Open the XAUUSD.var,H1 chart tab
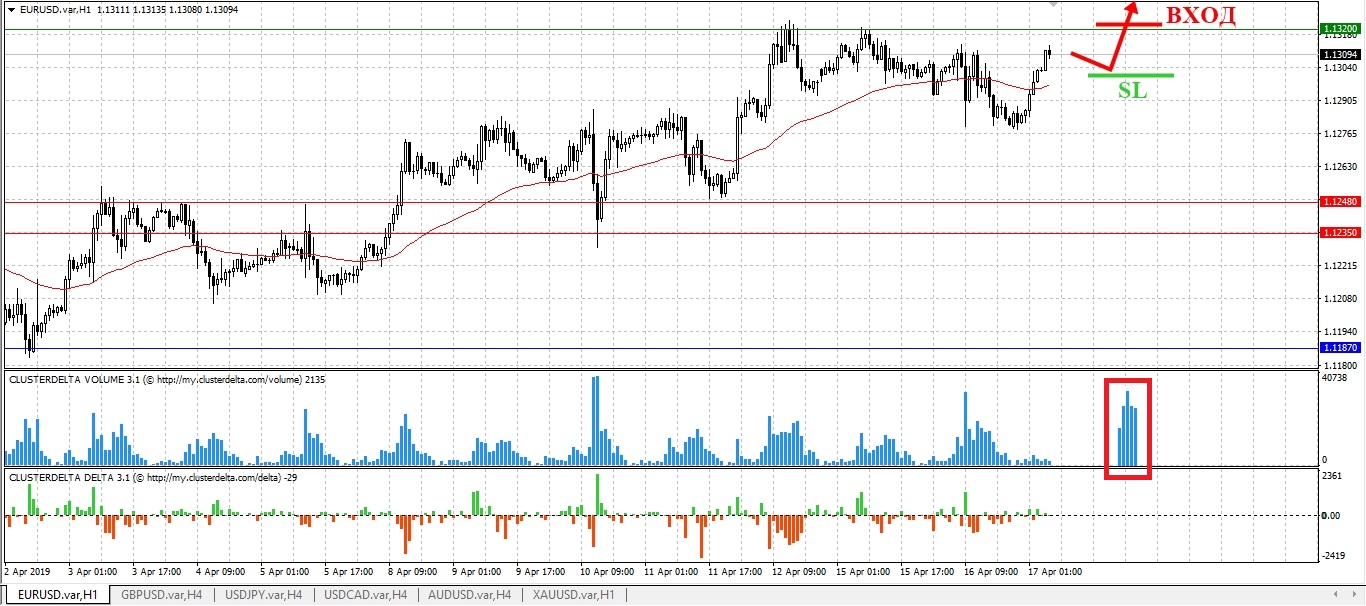 (x=573, y=595)
